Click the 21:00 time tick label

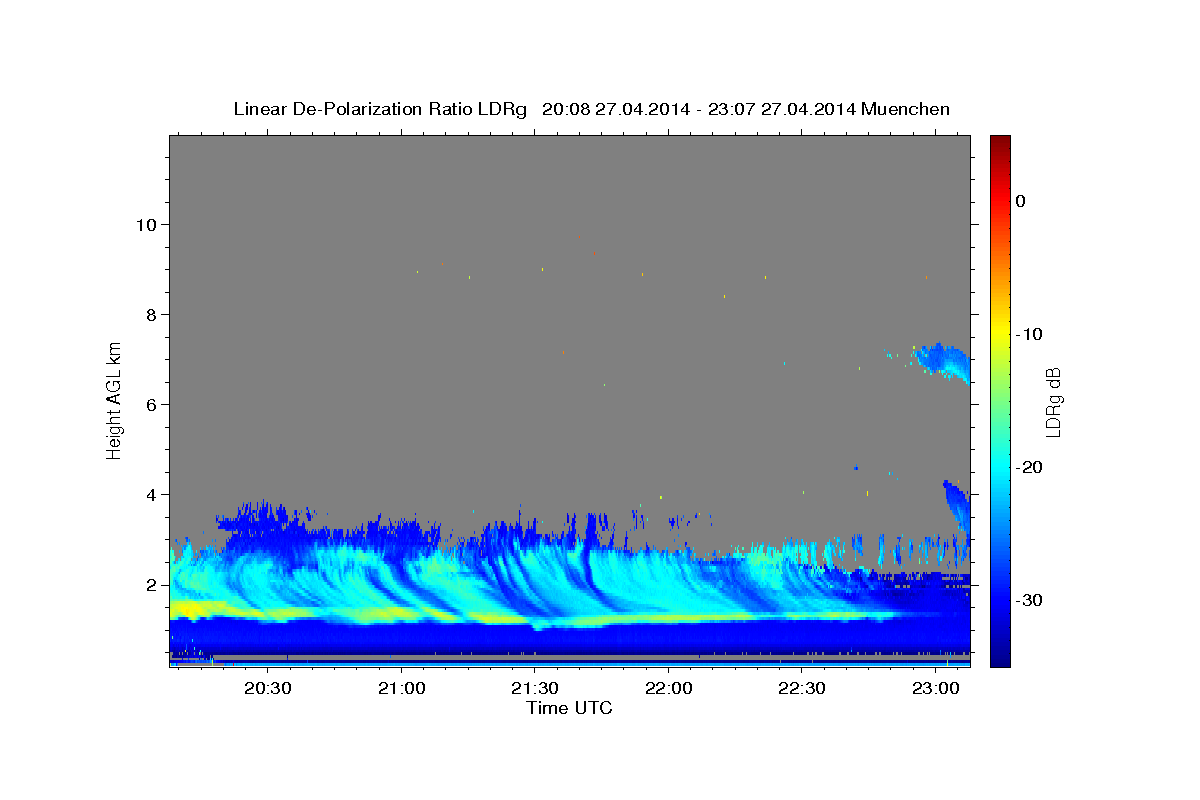pyautogui.click(x=401, y=688)
